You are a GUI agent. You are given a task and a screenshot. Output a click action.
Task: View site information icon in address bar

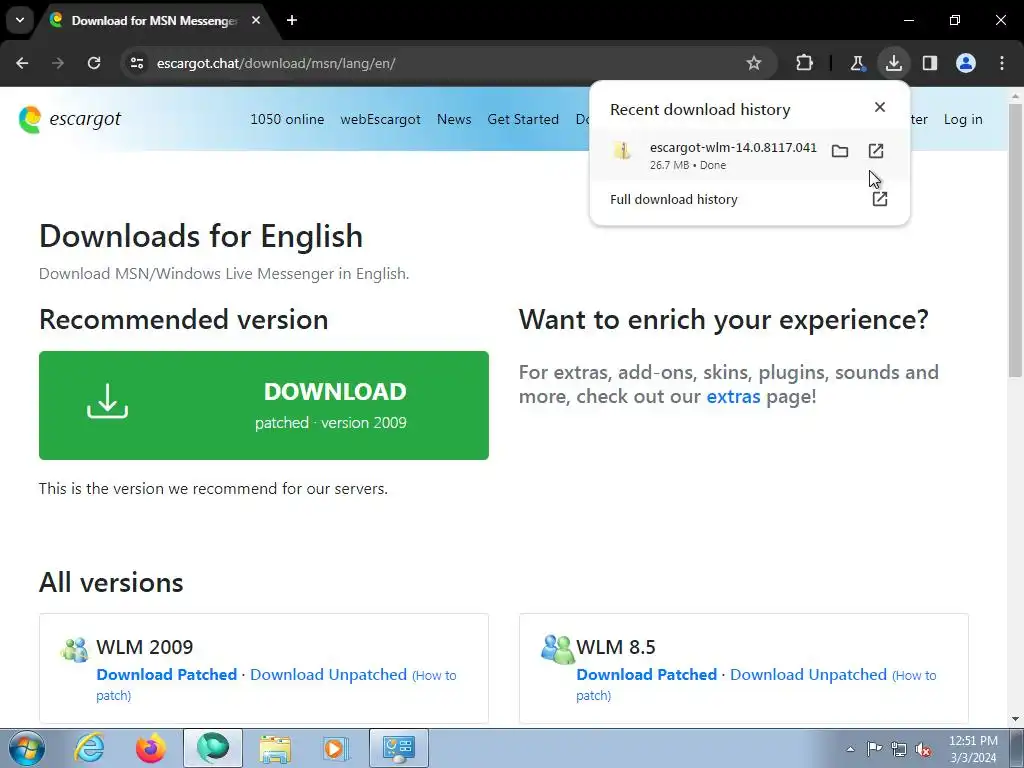136,63
